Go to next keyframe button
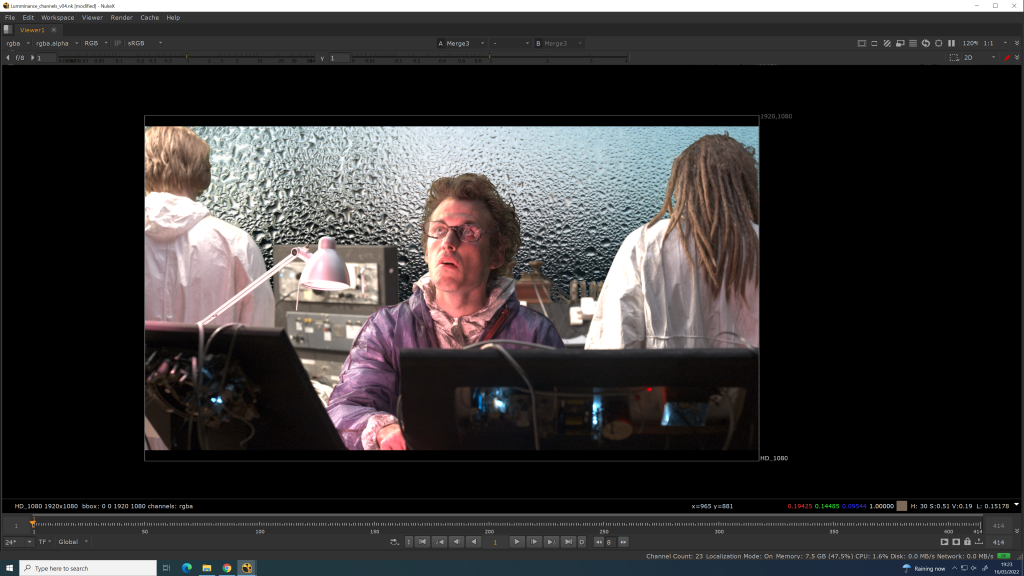The image size is (1024, 576). click(x=551, y=542)
